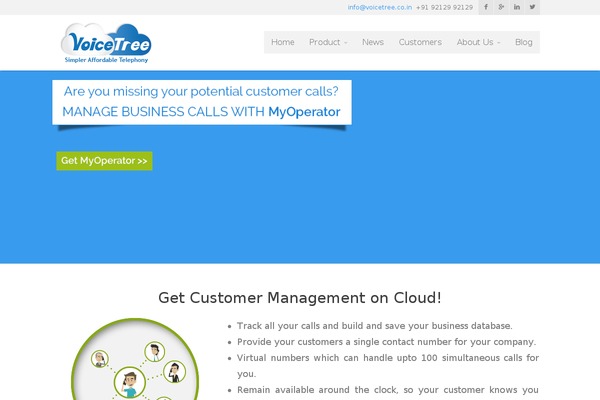600x400 pixels.
Task: Open the Google Plus social icon
Action: (501, 7)
